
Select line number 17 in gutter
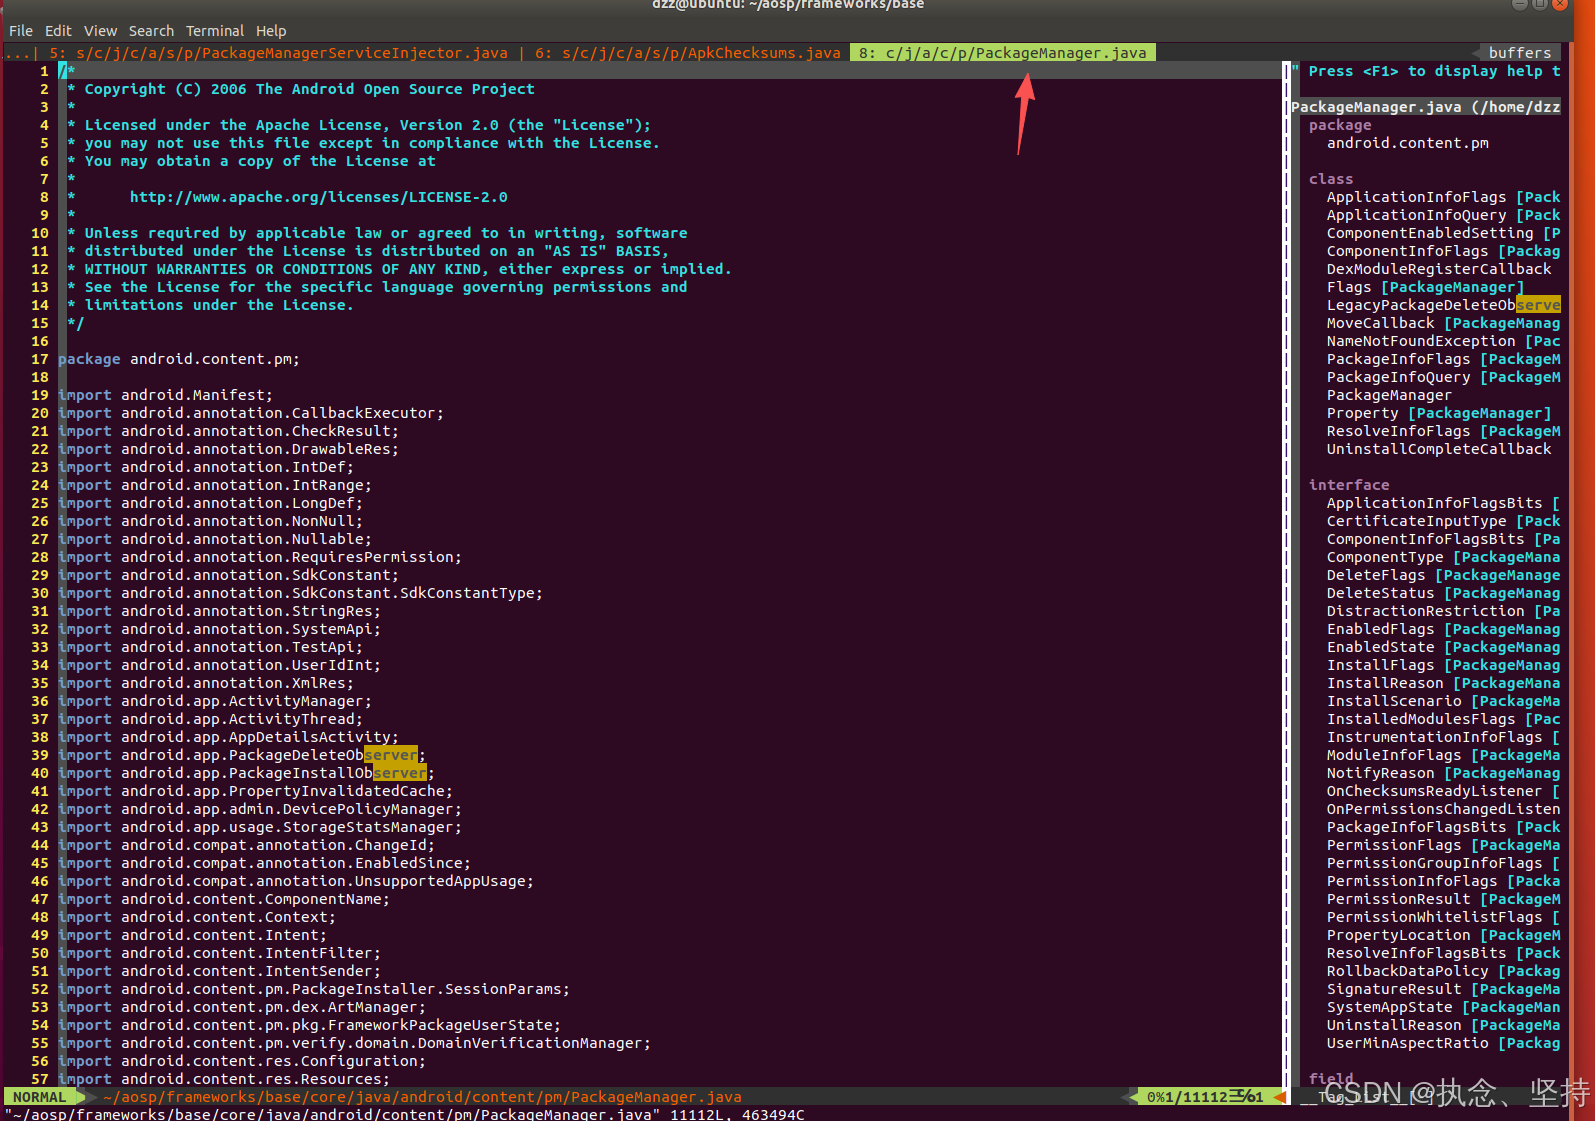pyautogui.click(x=39, y=359)
